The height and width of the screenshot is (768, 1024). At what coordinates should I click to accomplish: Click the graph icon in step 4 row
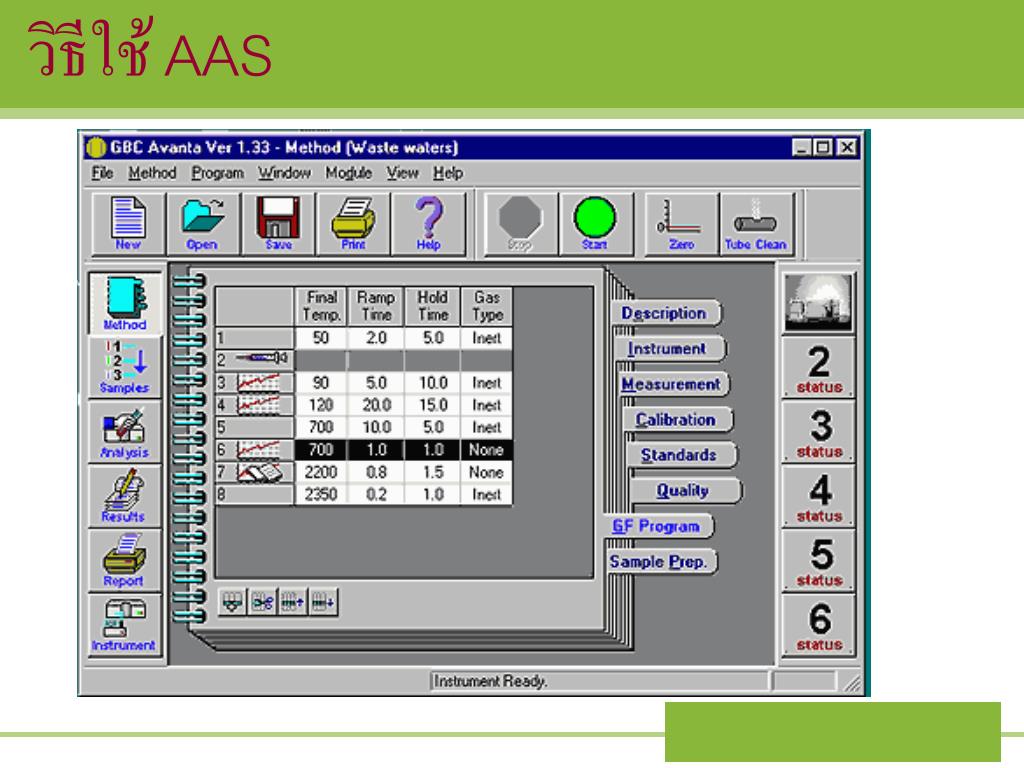click(258, 404)
